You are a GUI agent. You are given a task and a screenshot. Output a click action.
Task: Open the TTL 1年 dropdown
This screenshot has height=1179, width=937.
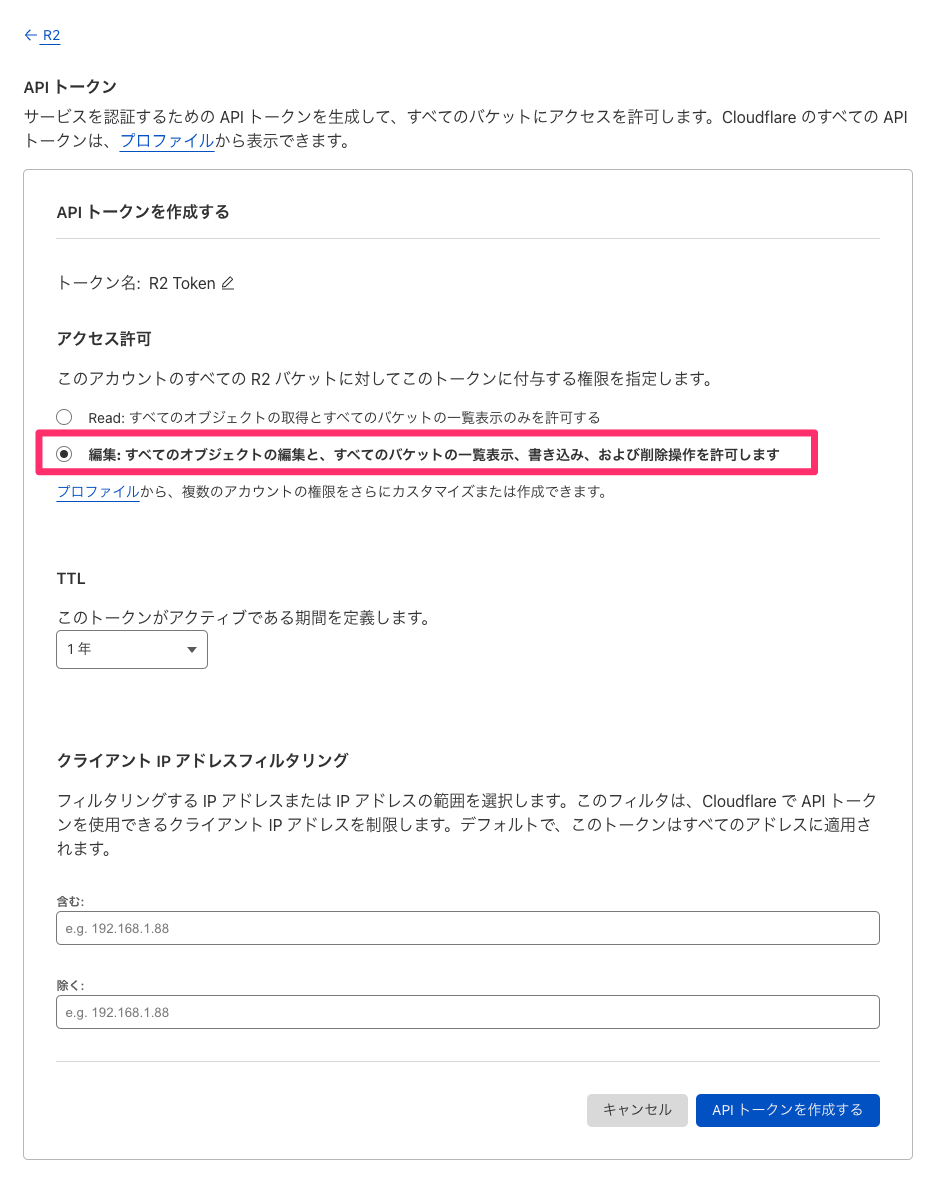(132, 650)
